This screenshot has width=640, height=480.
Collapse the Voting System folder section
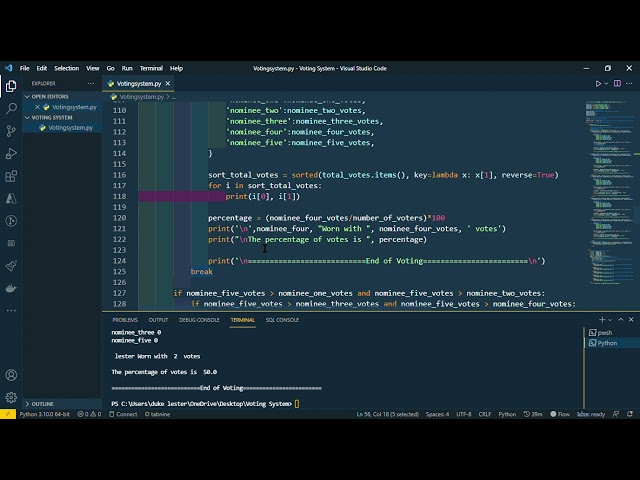pos(52,118)
